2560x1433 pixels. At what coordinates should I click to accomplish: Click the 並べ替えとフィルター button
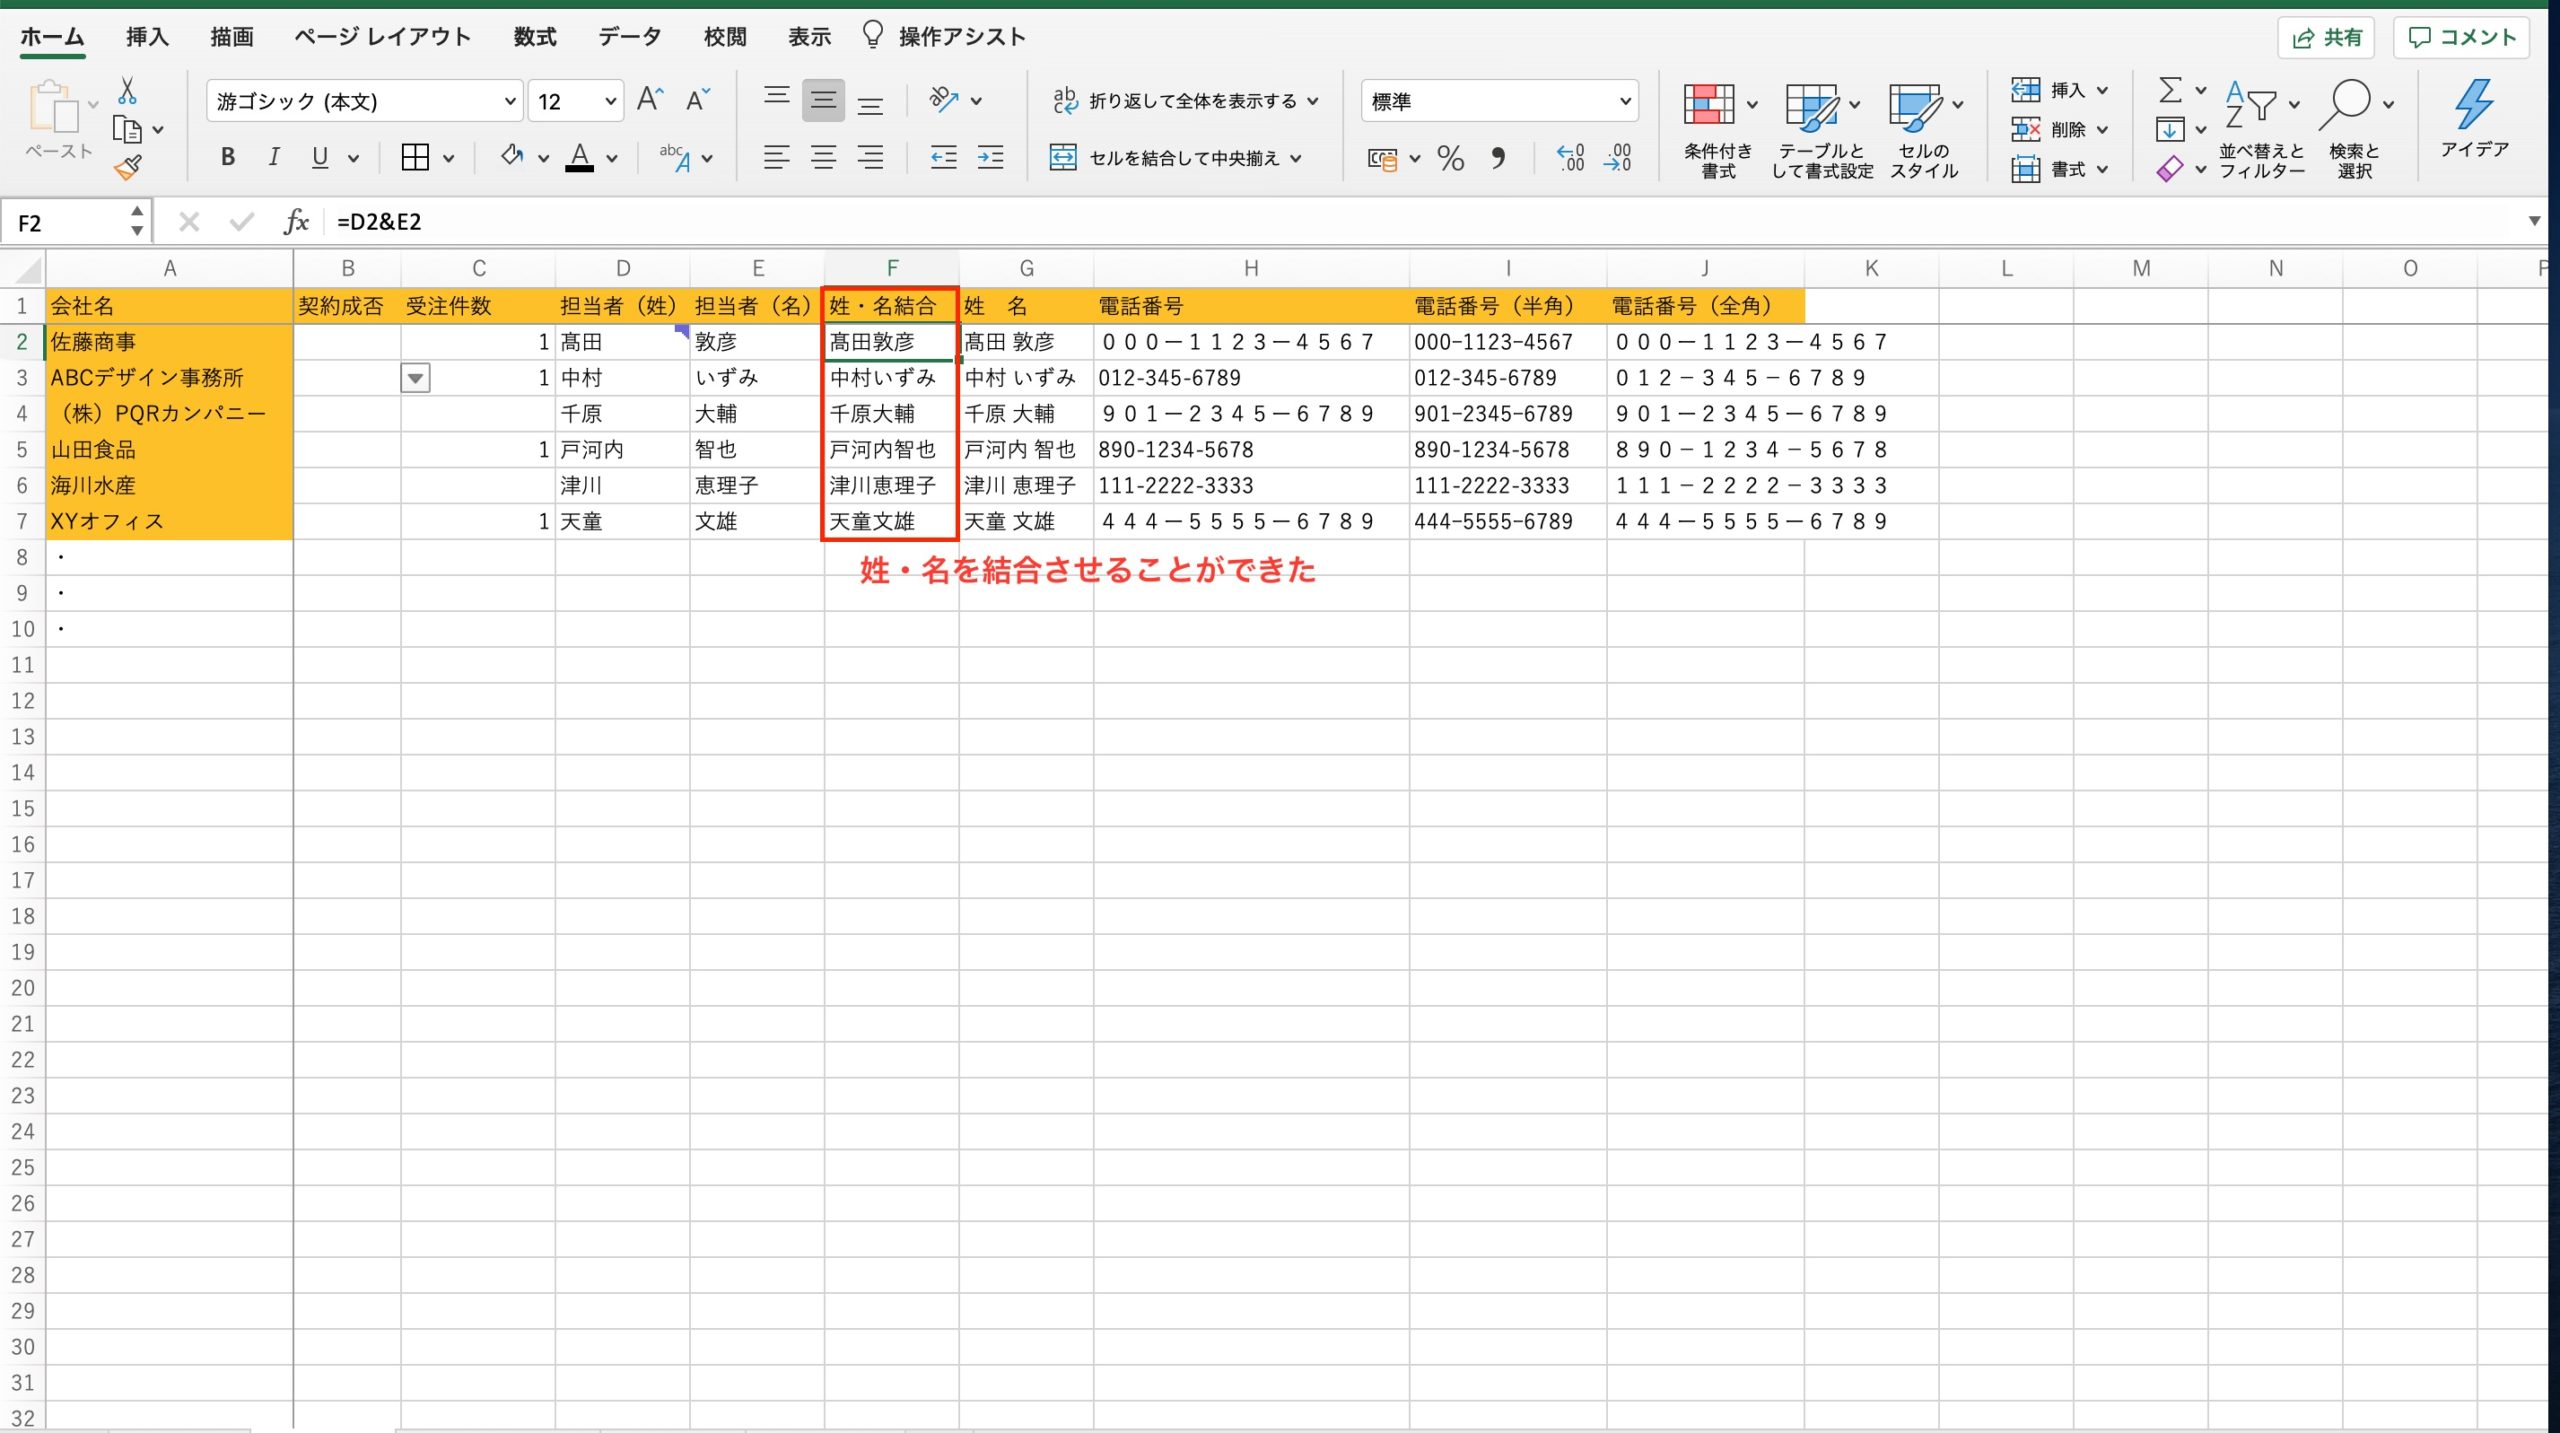tap(2262, 131)
